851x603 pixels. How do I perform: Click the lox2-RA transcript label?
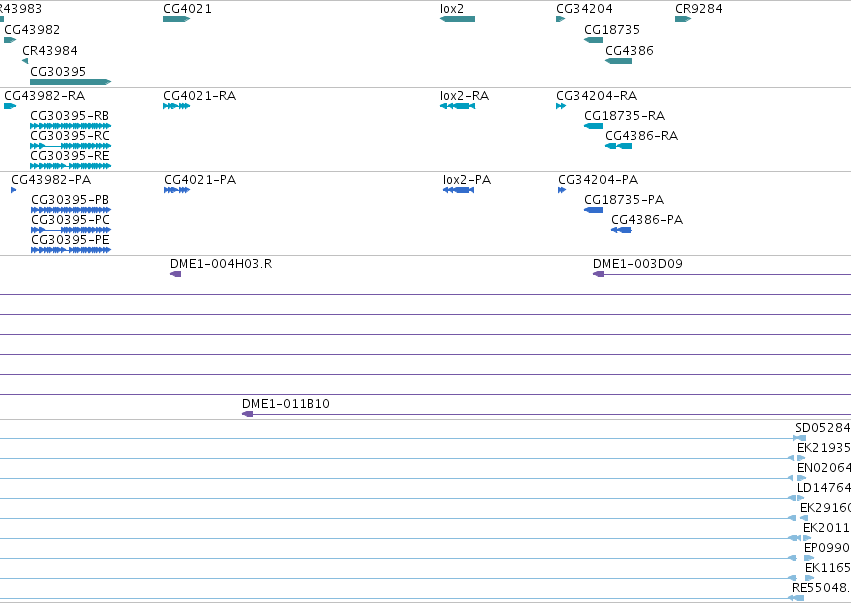tap(465, 96)
